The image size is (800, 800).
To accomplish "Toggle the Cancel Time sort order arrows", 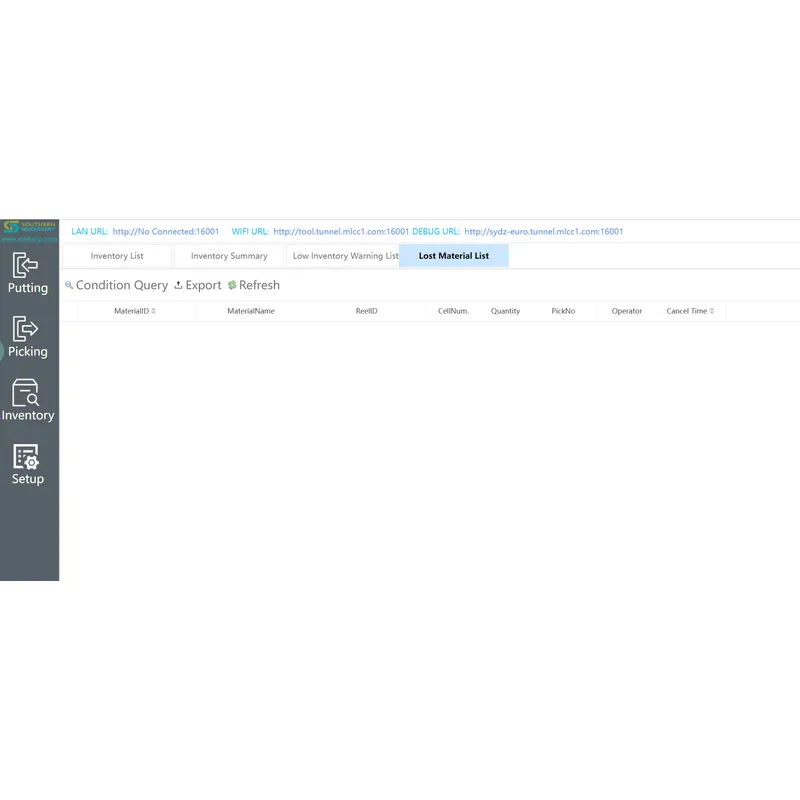I will (x=713, y=311).
